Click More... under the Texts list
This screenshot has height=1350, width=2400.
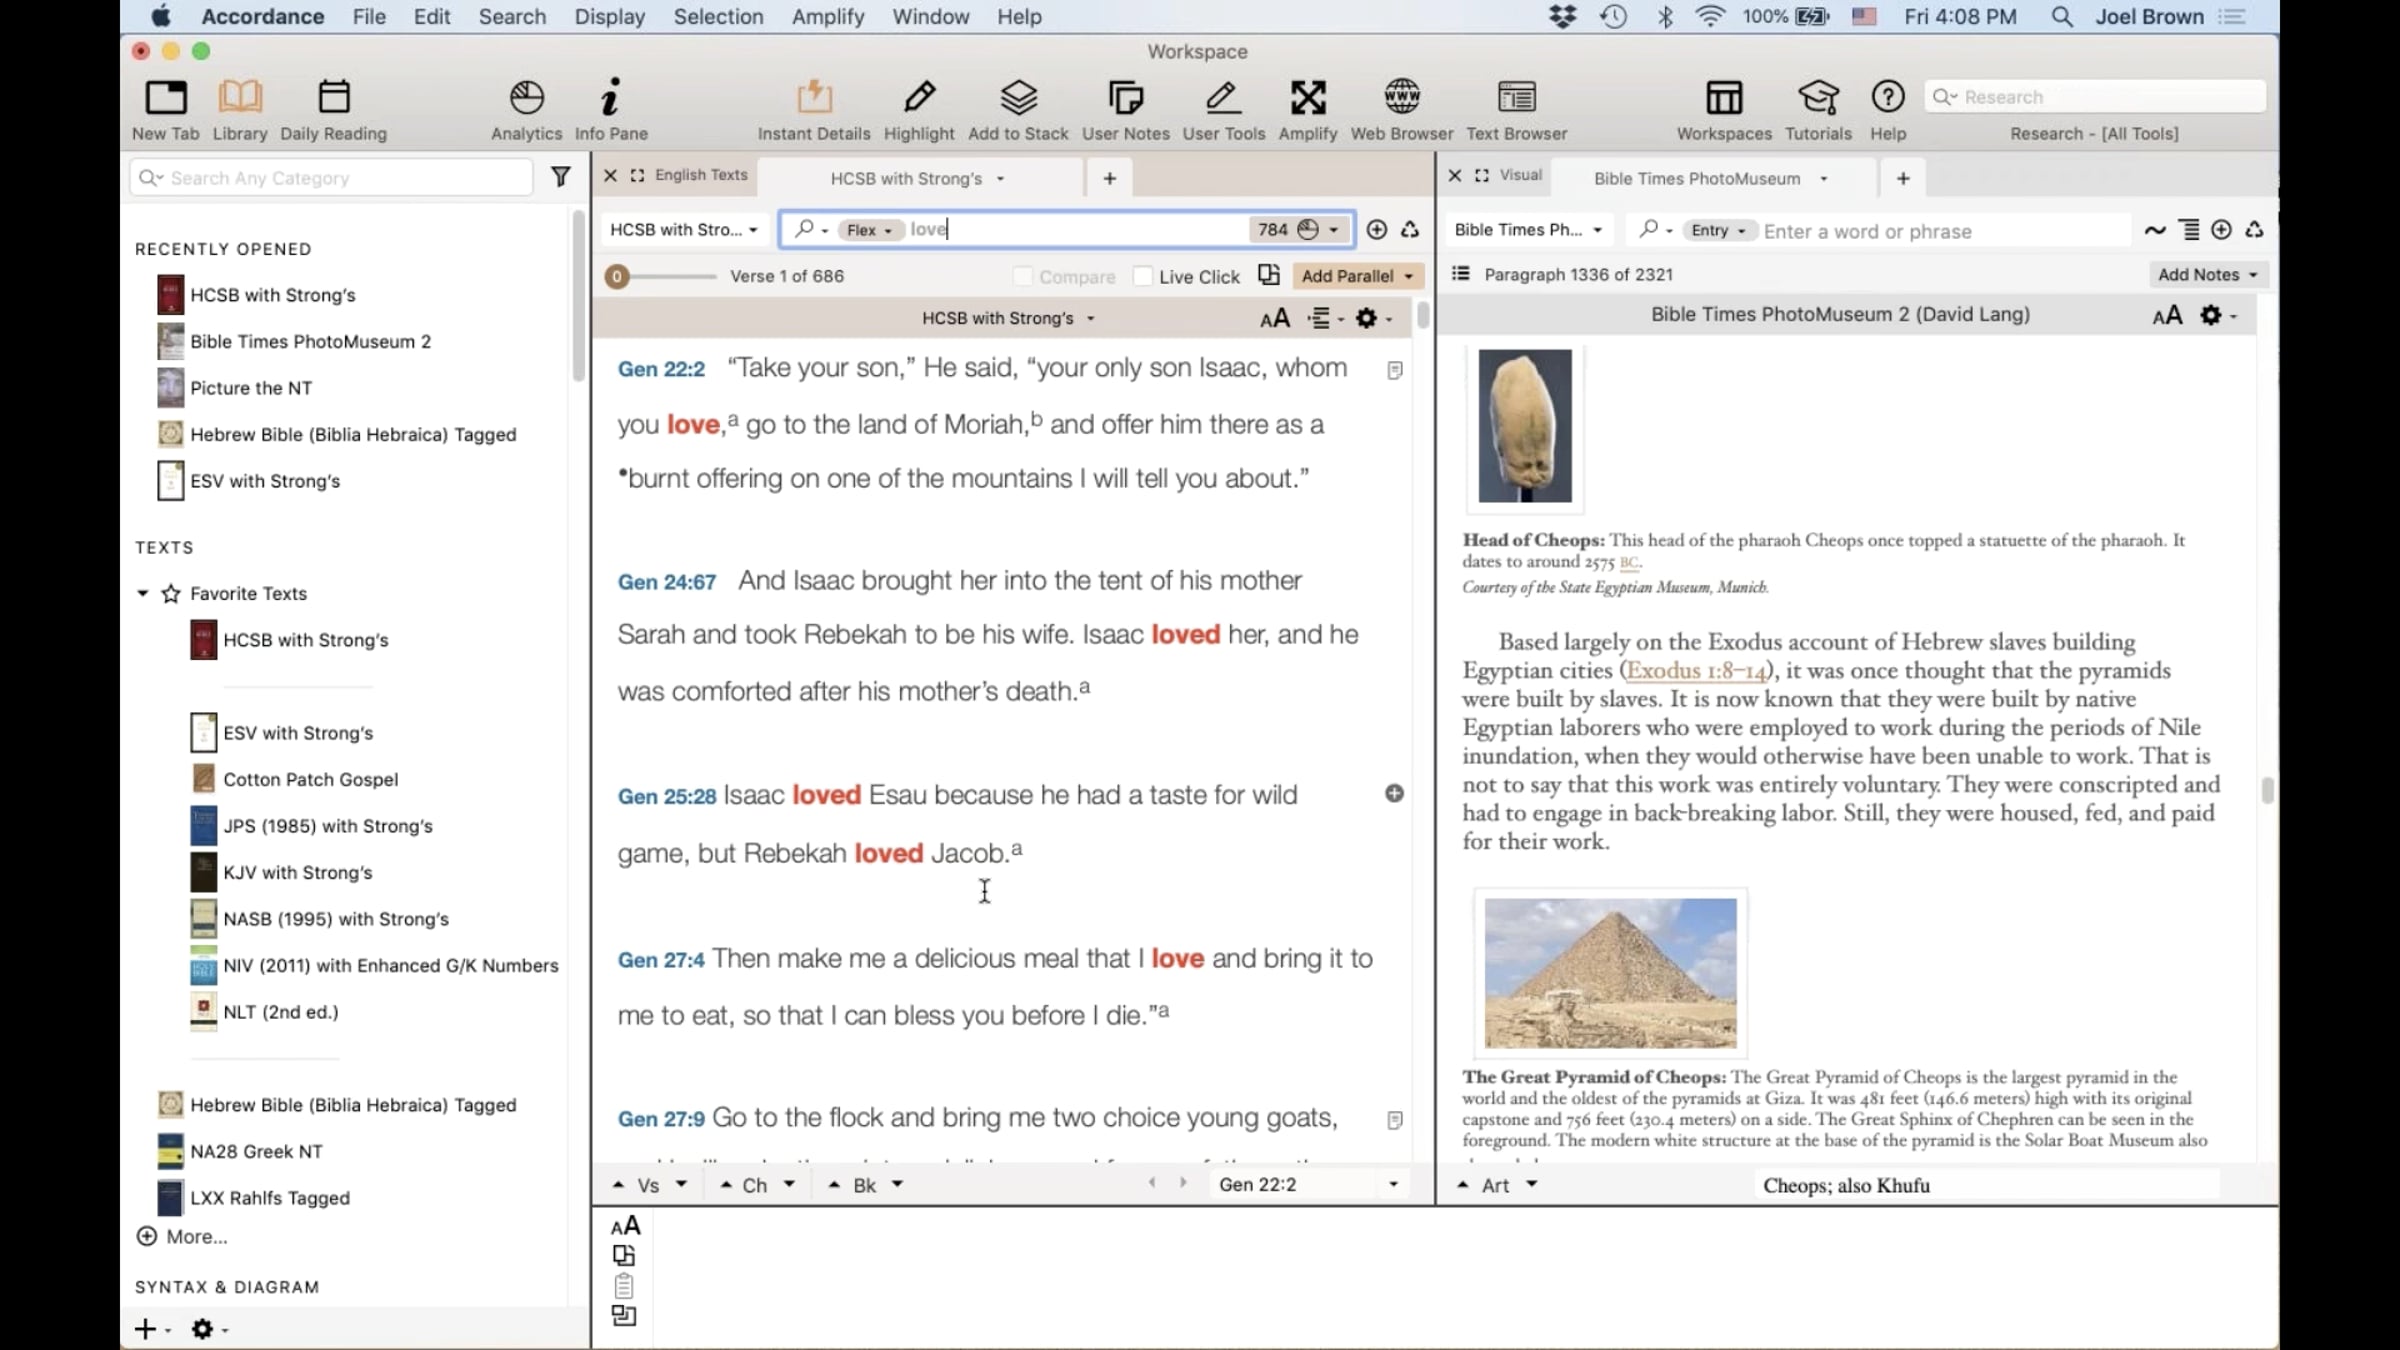click(x=196, y=1236)
